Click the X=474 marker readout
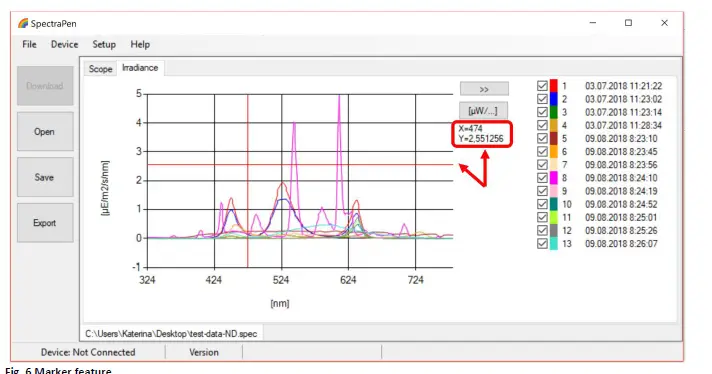712x374 pixels. pos(470,128)
